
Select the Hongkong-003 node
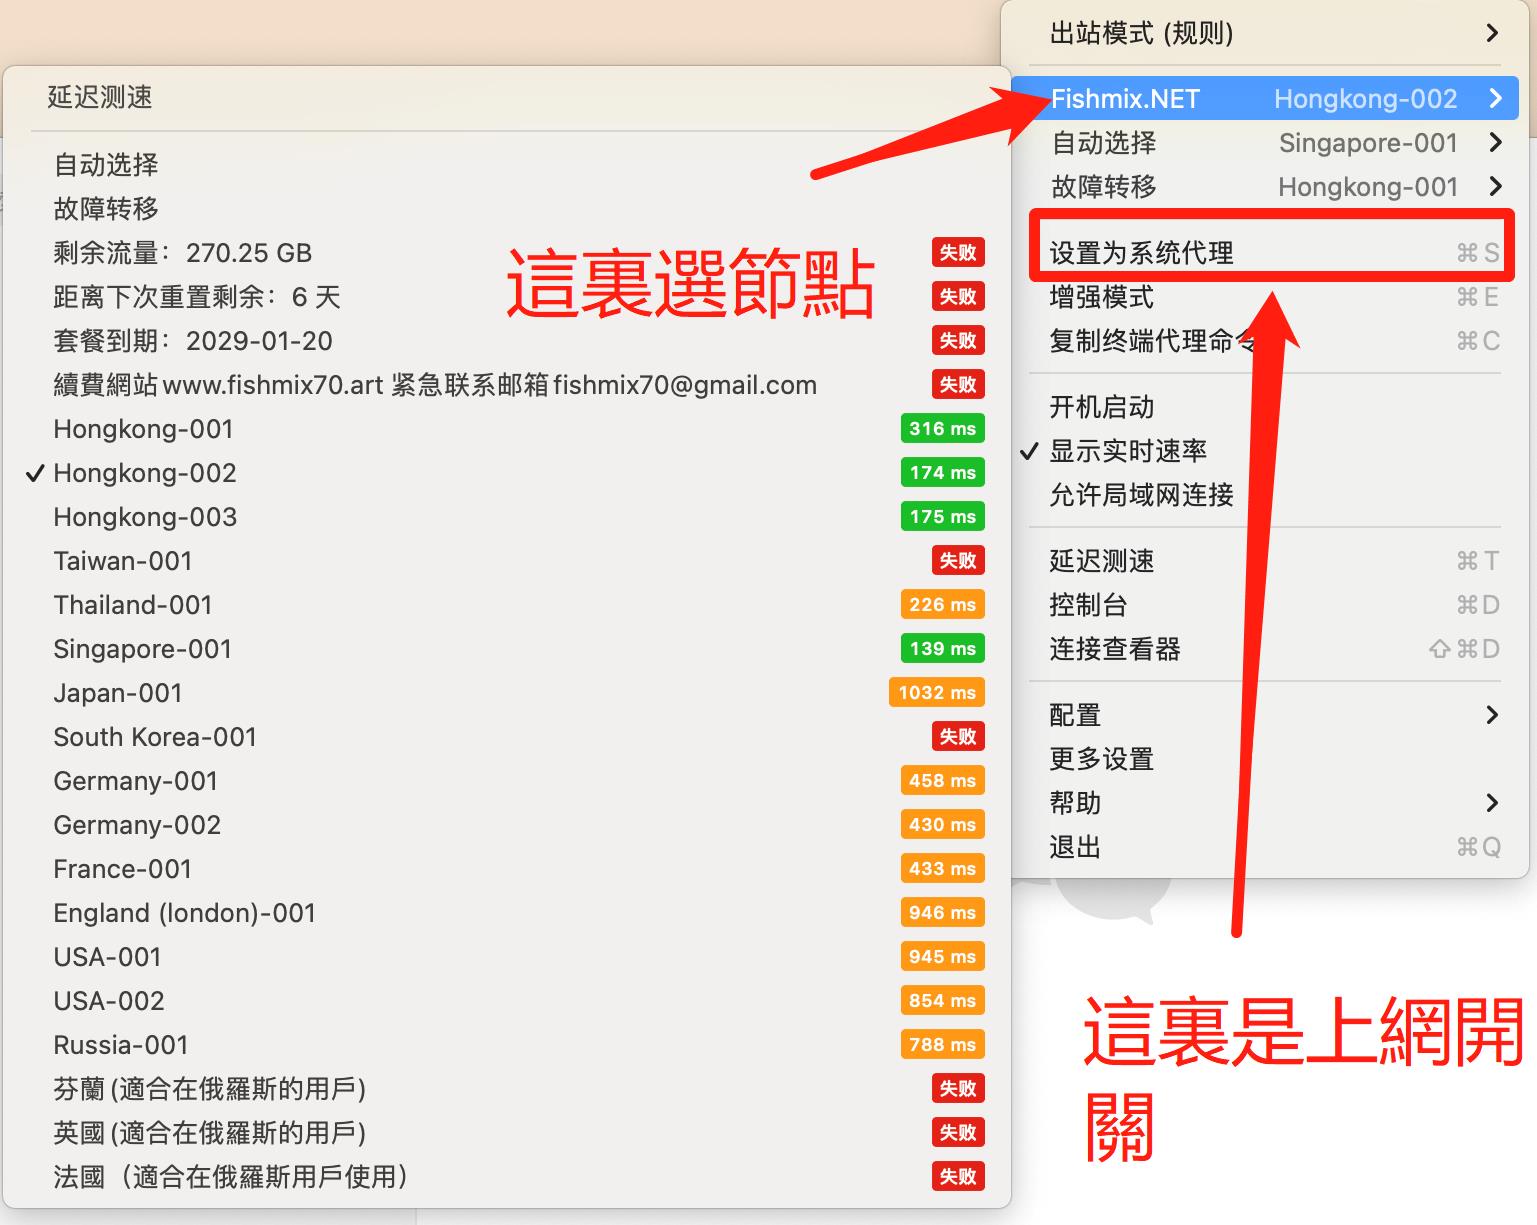pos(506,517)
